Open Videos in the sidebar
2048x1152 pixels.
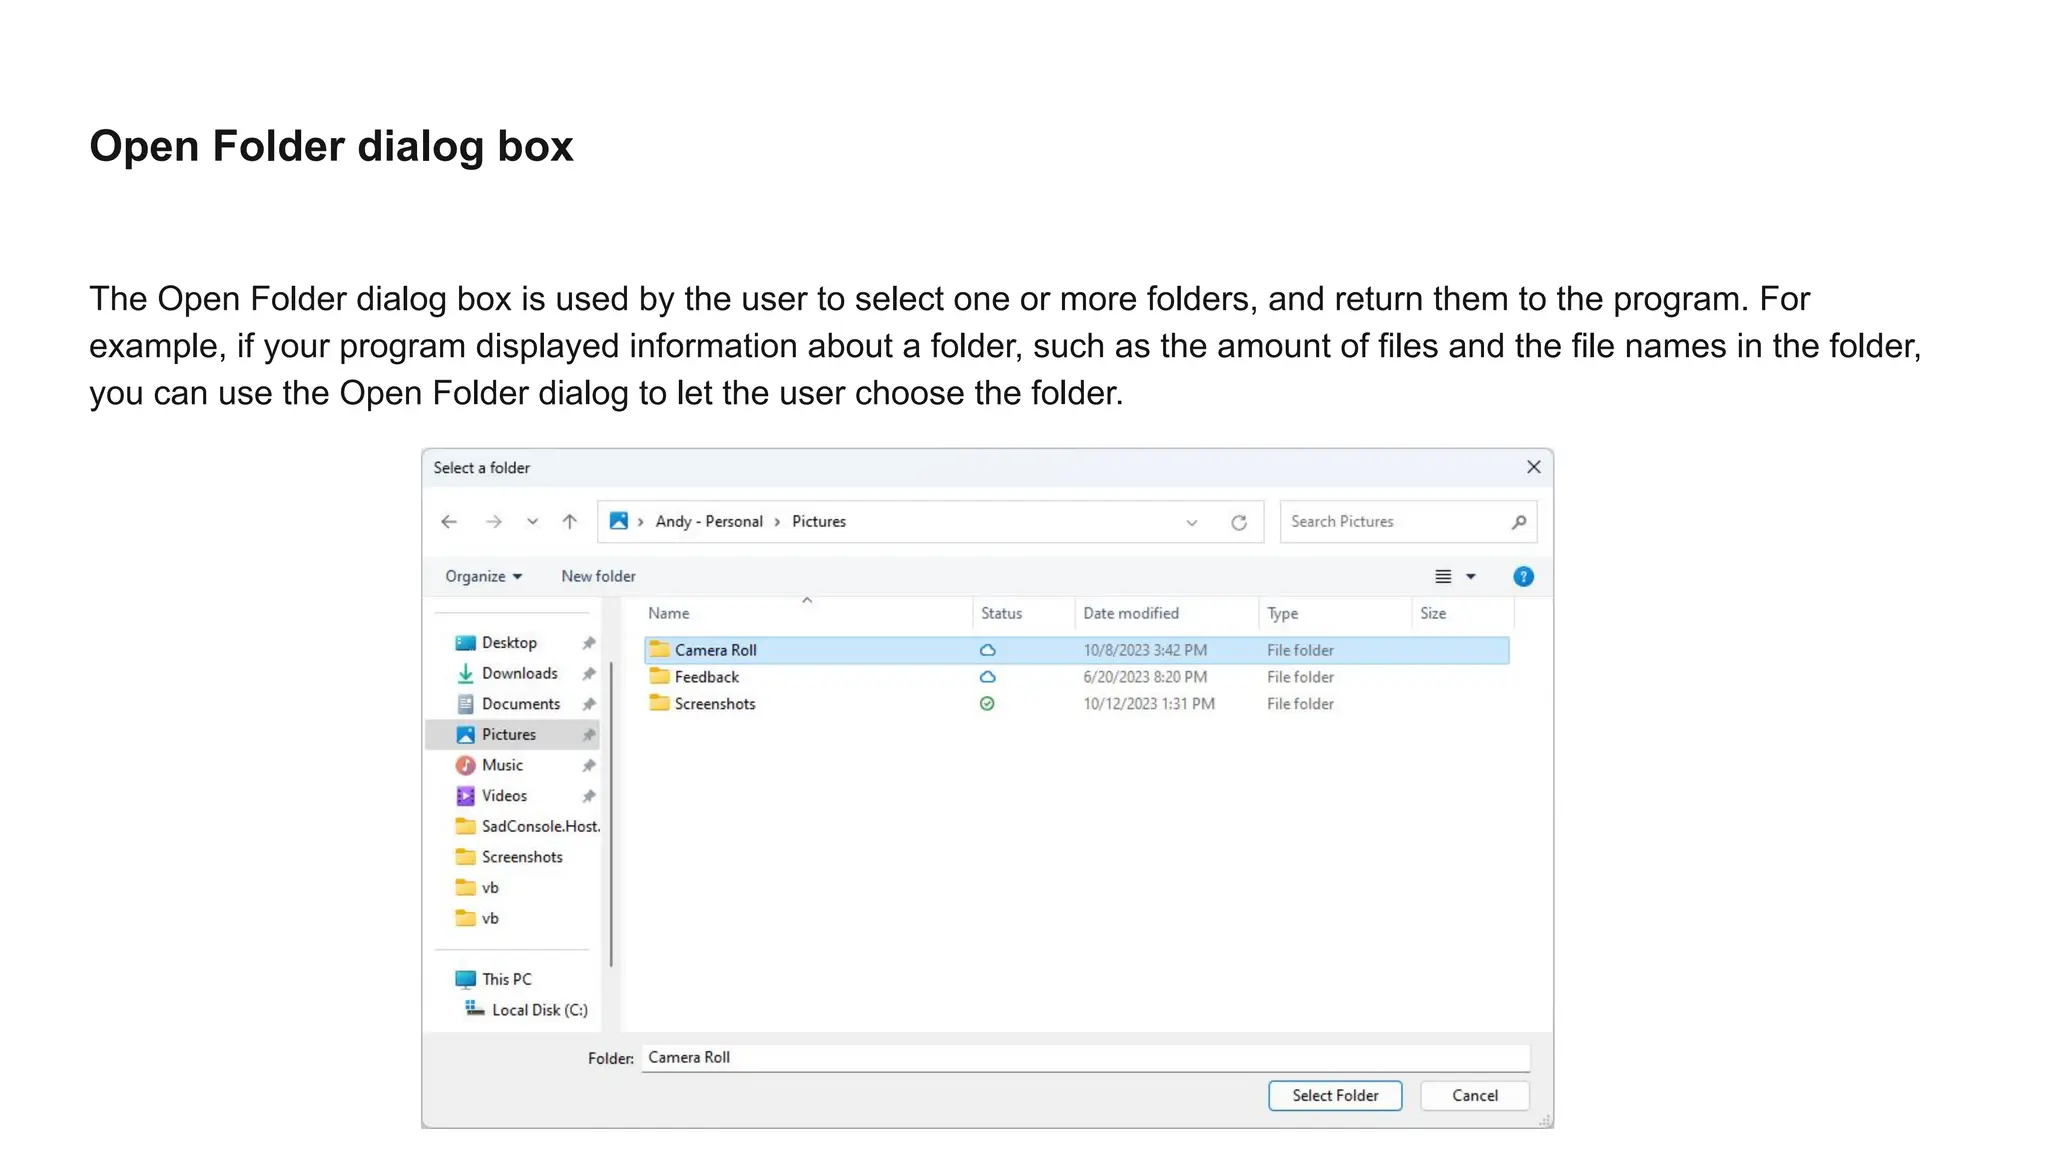tap(504, 796)
